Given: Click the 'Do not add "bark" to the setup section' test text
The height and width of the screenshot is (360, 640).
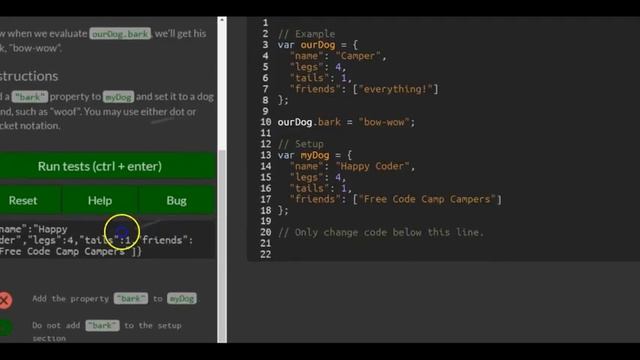Looking at the screenshot, I should [x=107, y=331].
